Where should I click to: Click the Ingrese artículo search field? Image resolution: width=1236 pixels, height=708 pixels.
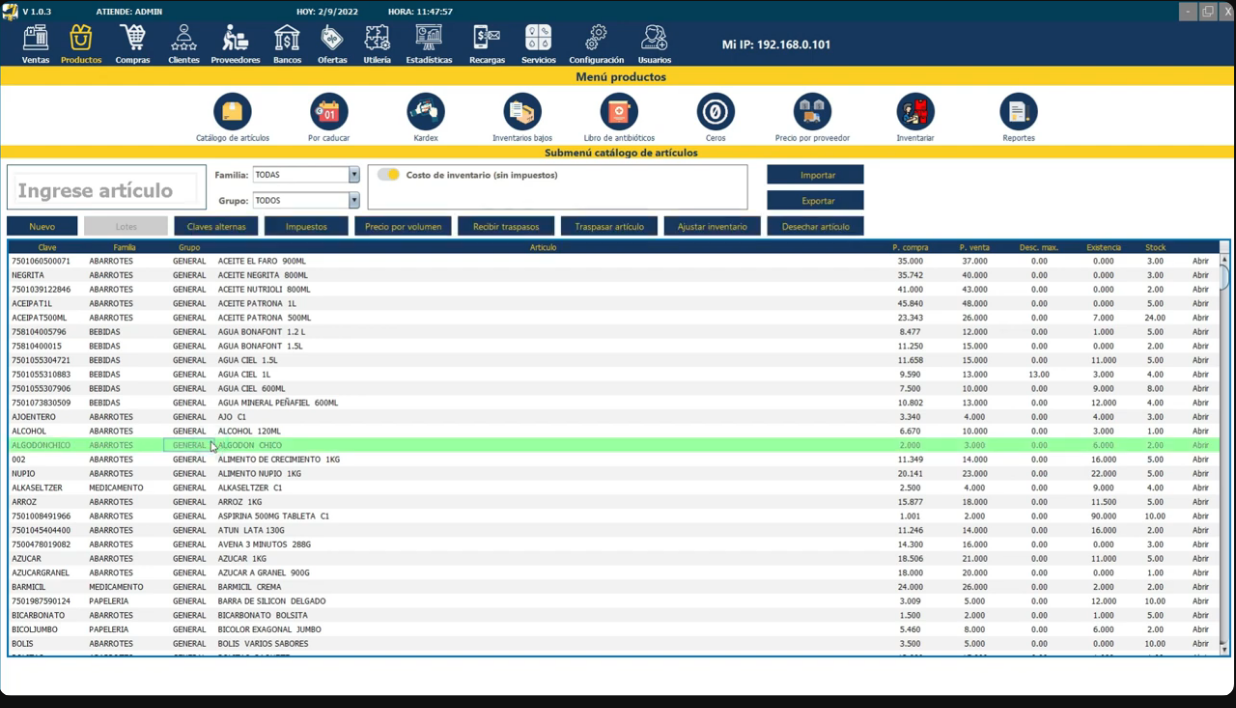pyautogui.click(x=107, y=190)
